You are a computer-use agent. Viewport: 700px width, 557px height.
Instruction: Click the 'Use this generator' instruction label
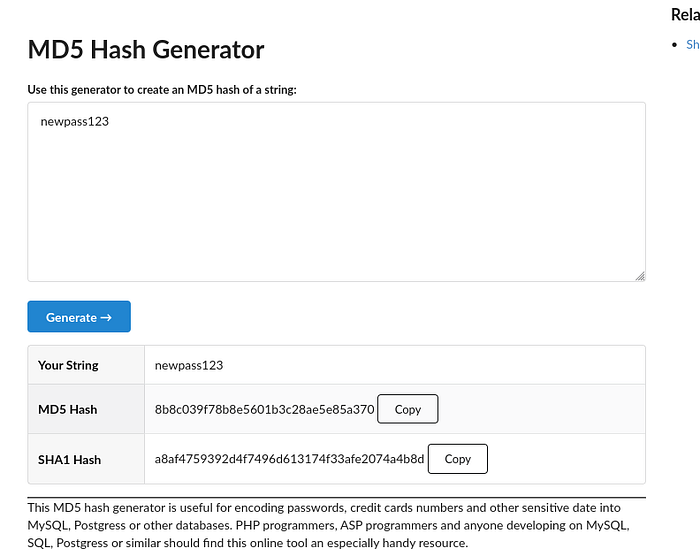point(162,90)
